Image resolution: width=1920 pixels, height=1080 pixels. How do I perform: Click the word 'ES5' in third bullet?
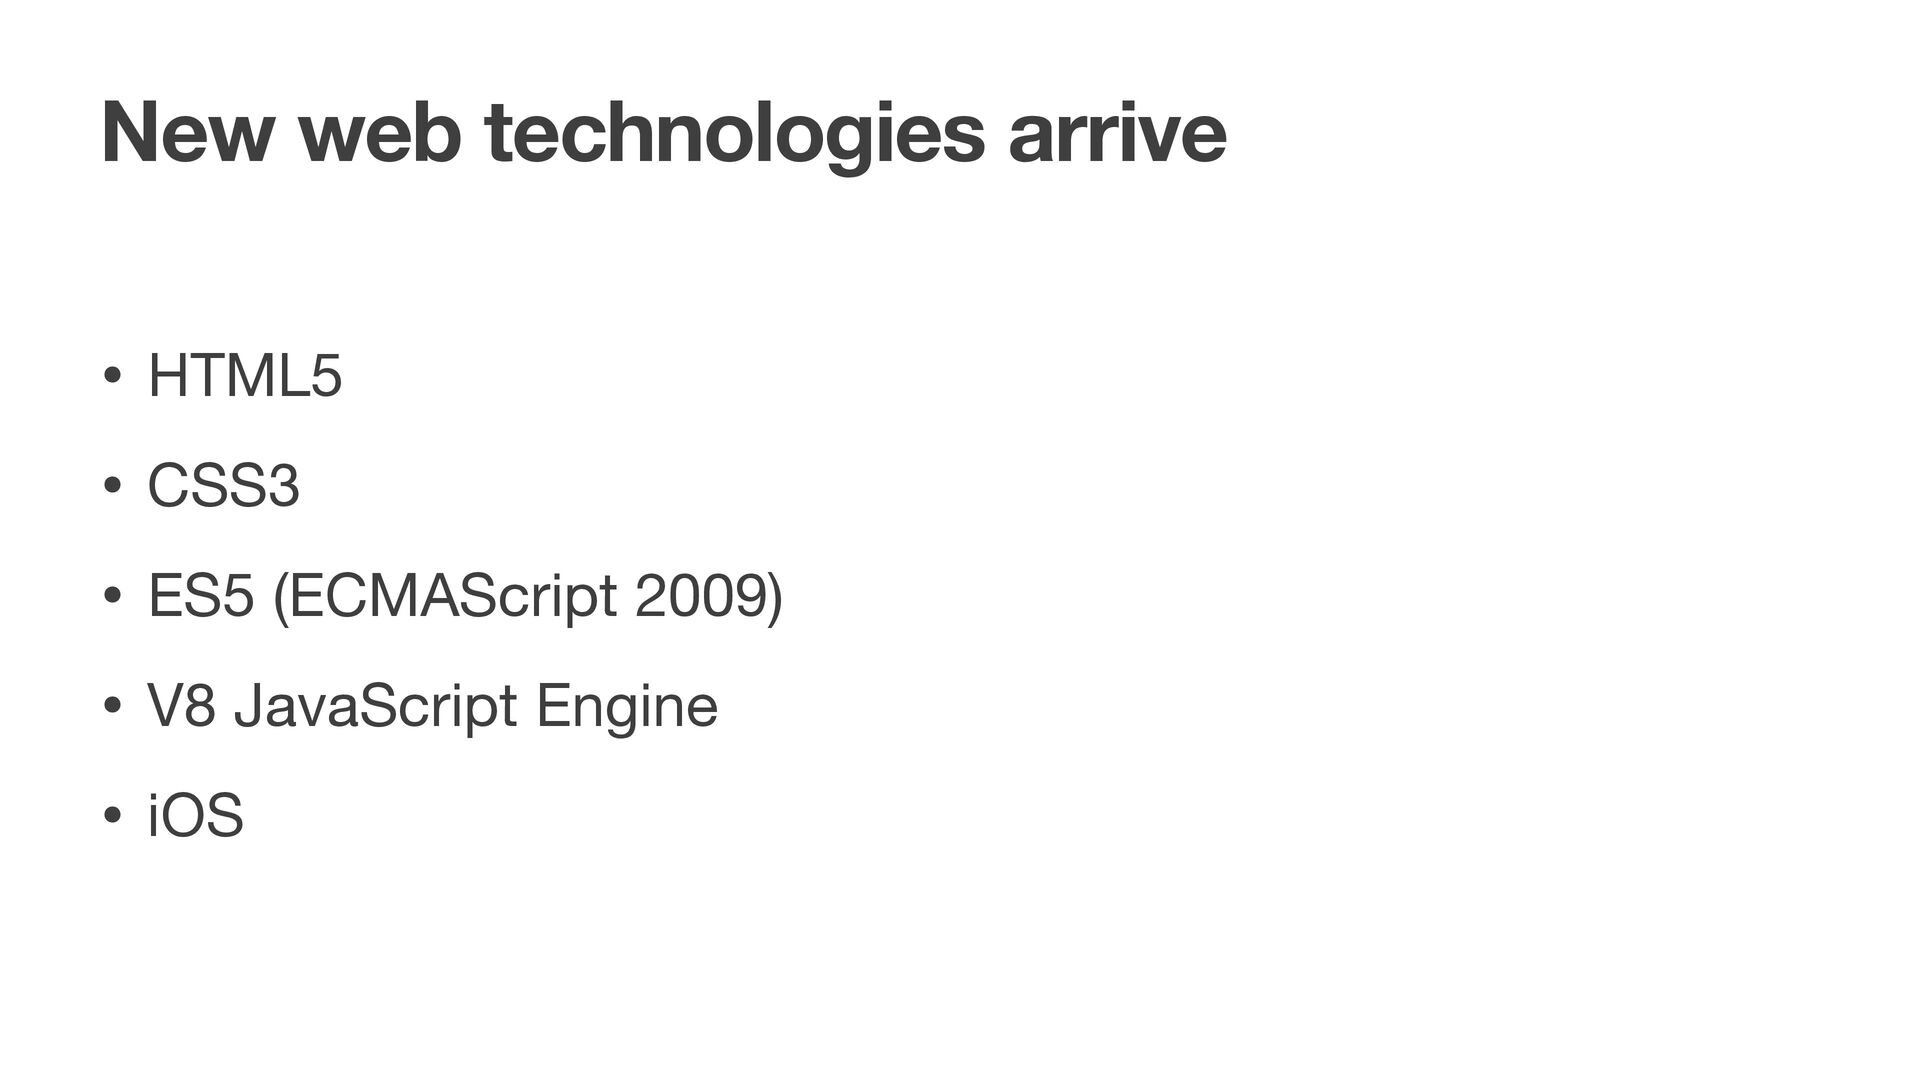[x=201, y=597]
